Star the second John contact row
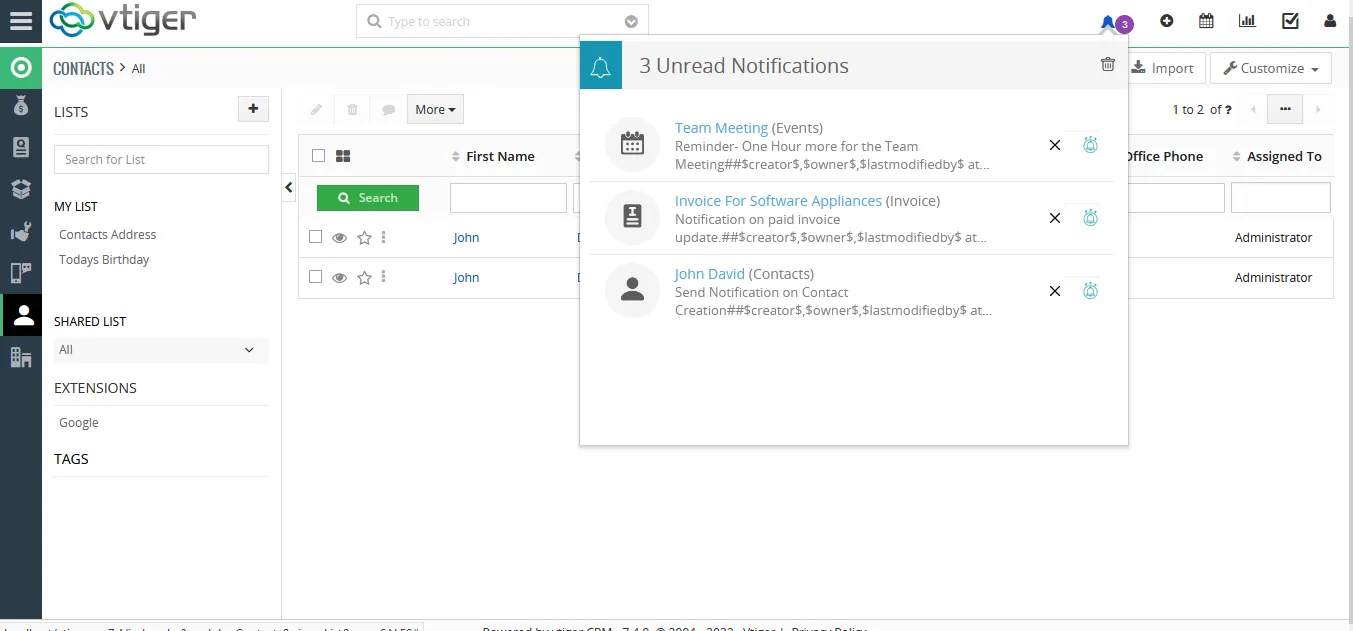Image resolution: width=1353 pixels, height=631 pixels. (364, 278)
